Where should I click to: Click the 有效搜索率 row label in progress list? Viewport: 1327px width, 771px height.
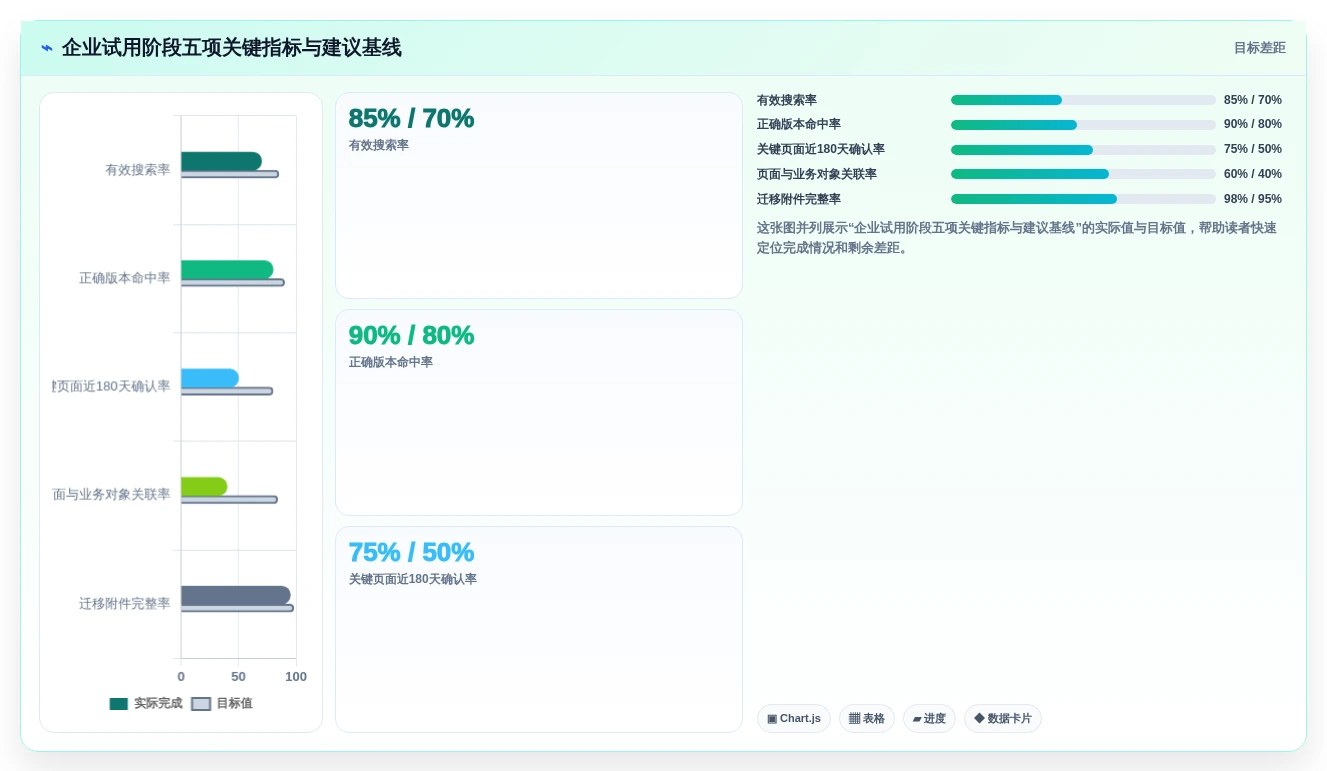pyautogui.click(x=787, y=100)
